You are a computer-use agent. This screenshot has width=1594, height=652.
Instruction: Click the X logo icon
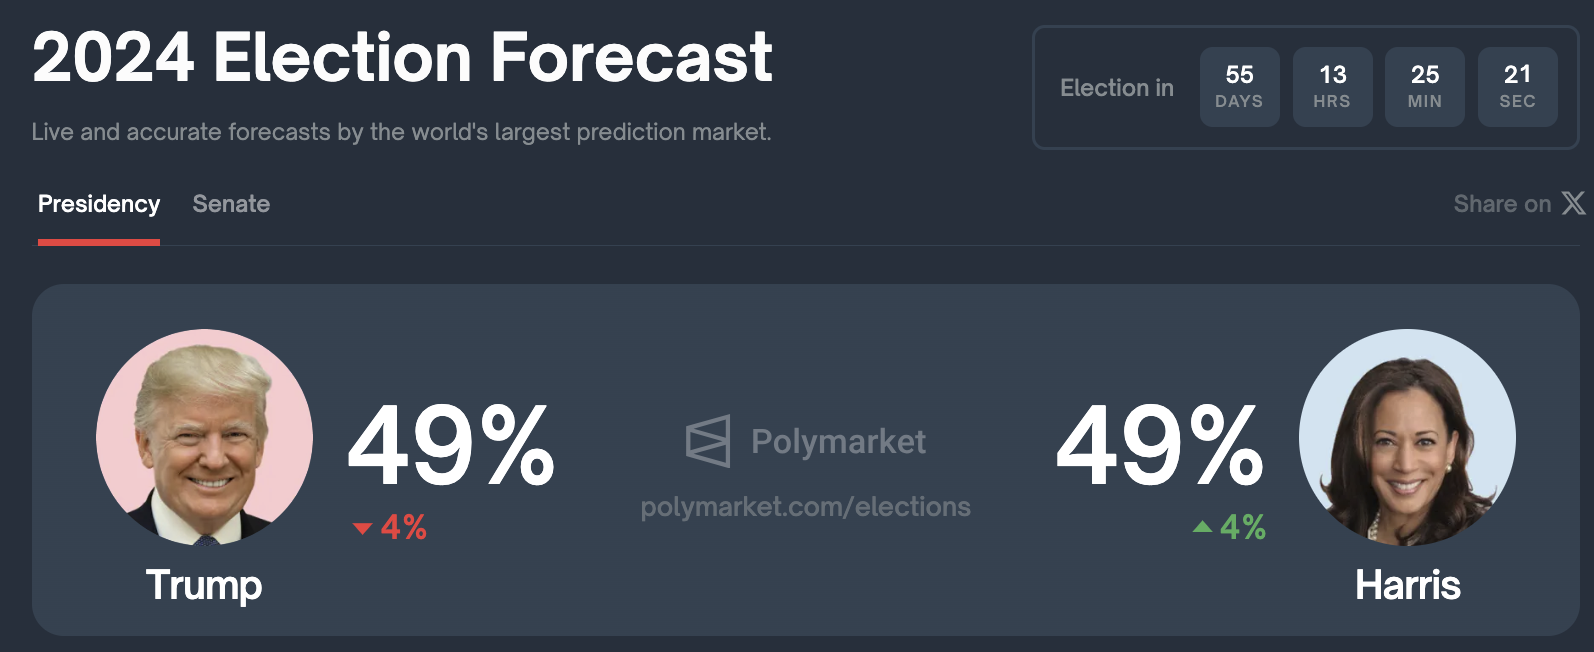(x=1573, y=204)
